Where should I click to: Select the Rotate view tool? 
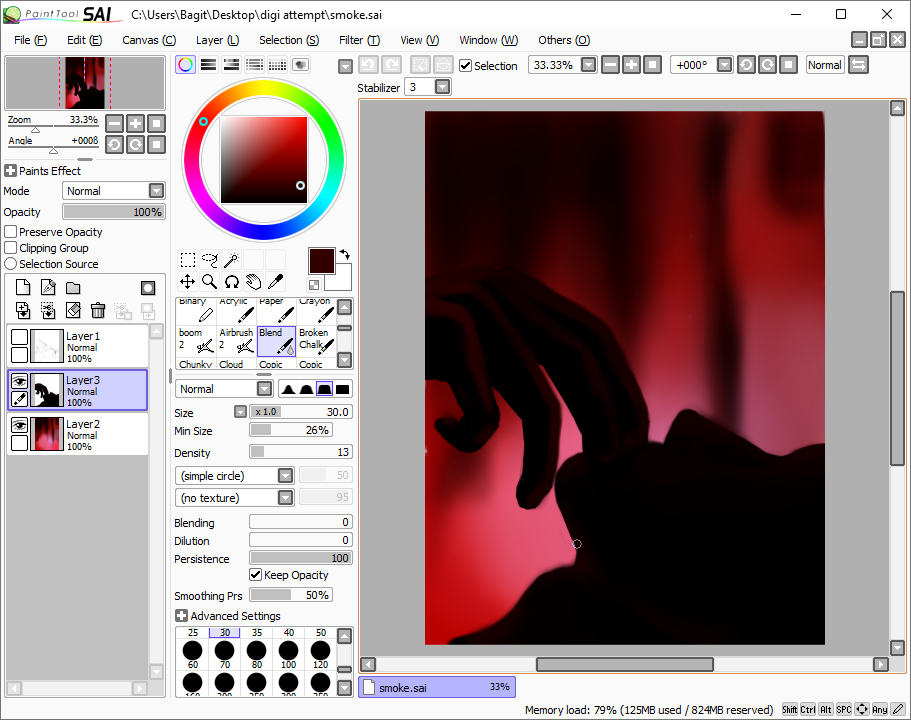pos(231,282)
